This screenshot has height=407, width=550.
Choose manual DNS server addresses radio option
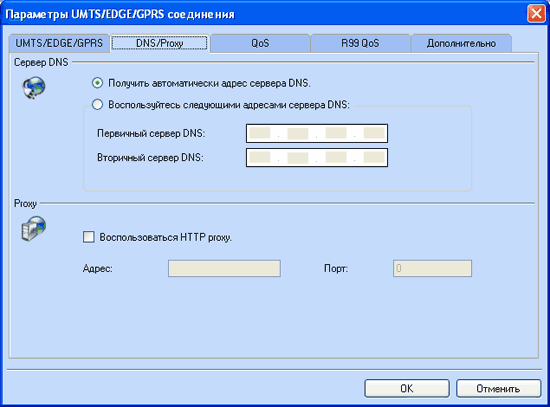click(97, 105)
